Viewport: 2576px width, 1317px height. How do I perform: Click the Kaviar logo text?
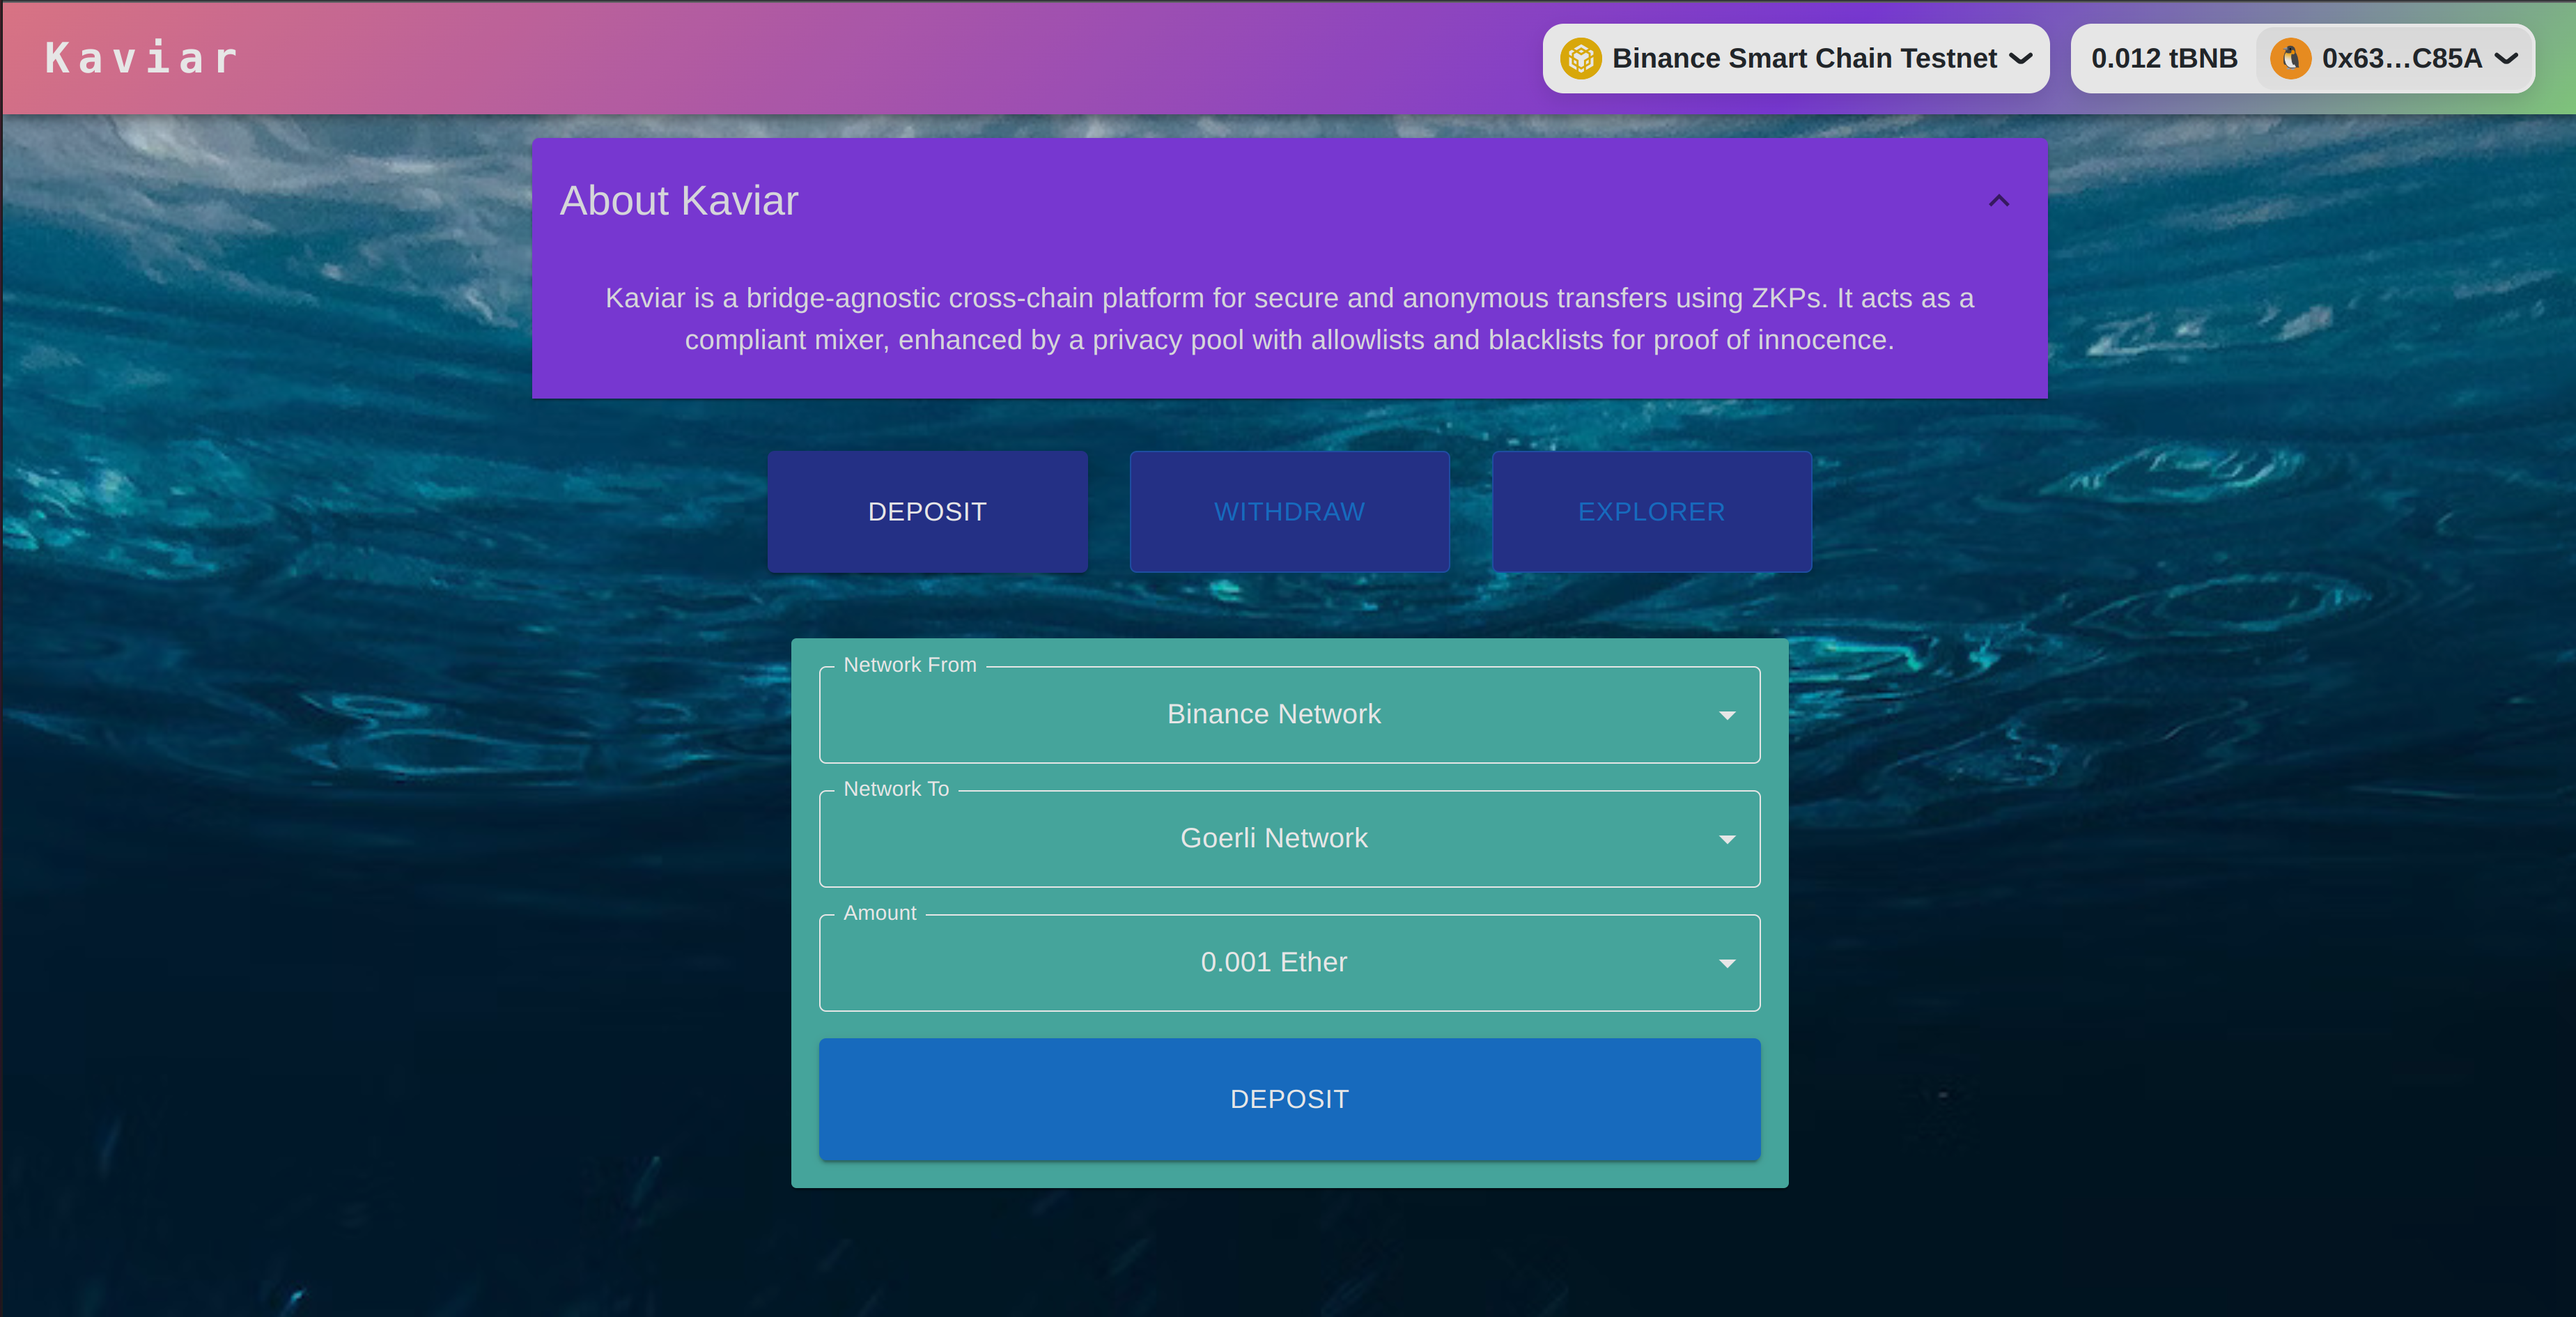pos(143,58)
